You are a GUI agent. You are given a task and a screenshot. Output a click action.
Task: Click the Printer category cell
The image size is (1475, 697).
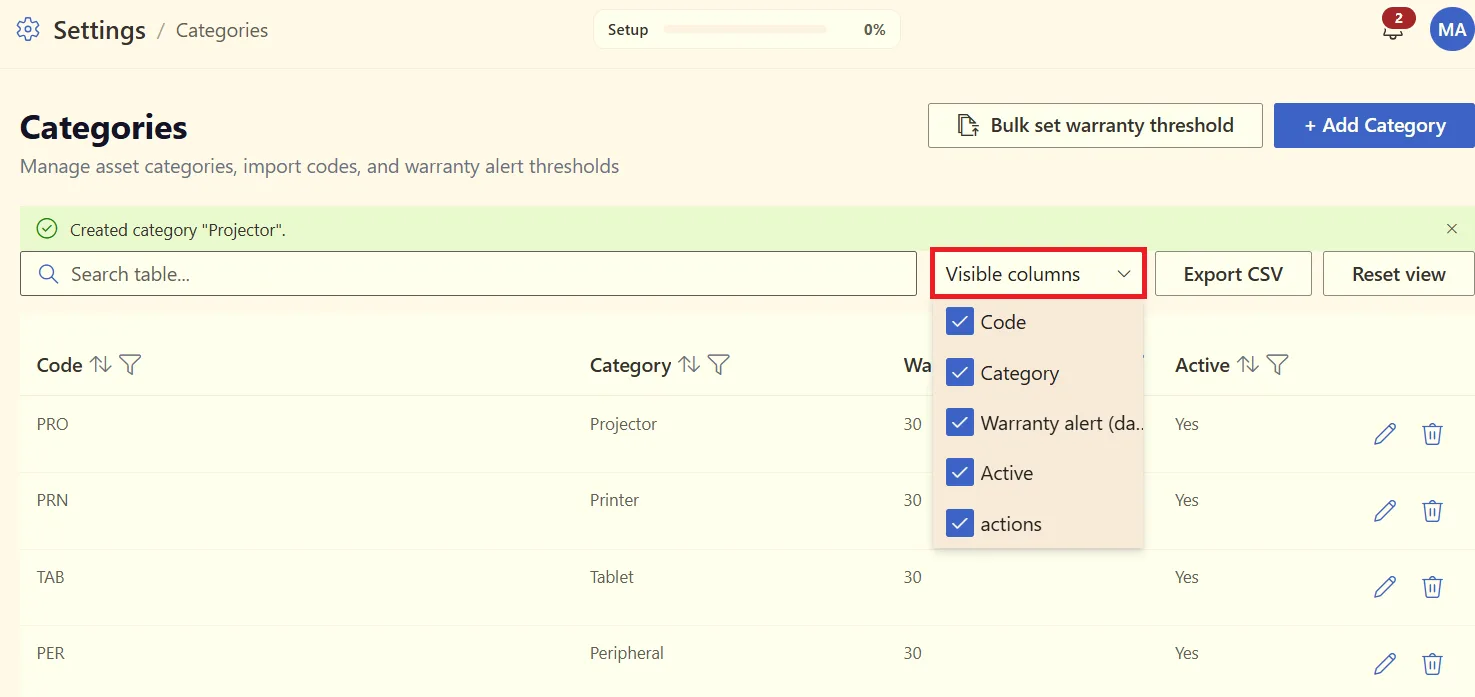614,500
